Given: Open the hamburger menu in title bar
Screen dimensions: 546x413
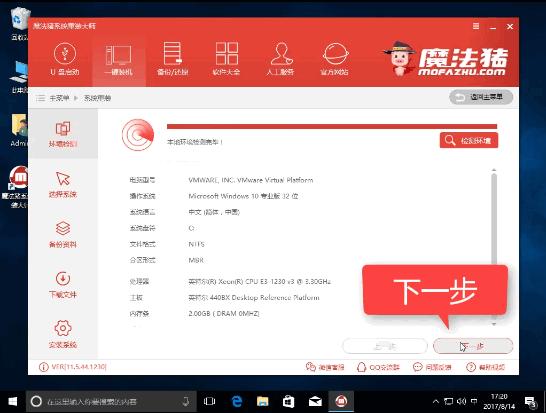Looking at the screenshot, I should [476, 26].
